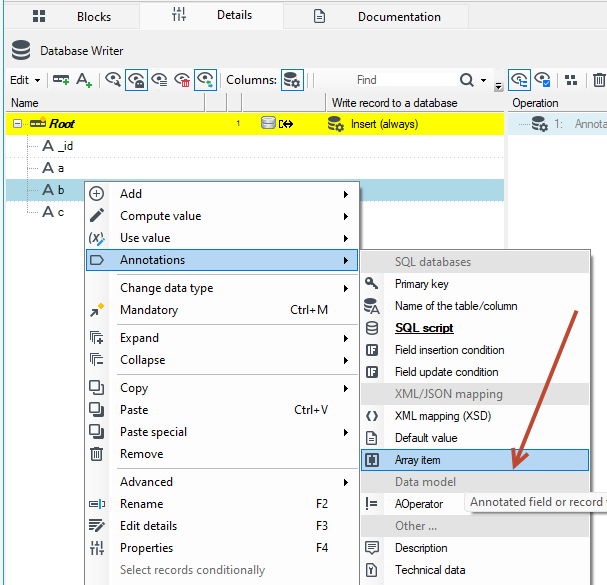Choose Remove from context menu
607x585 pixels.
coord(222,454)
